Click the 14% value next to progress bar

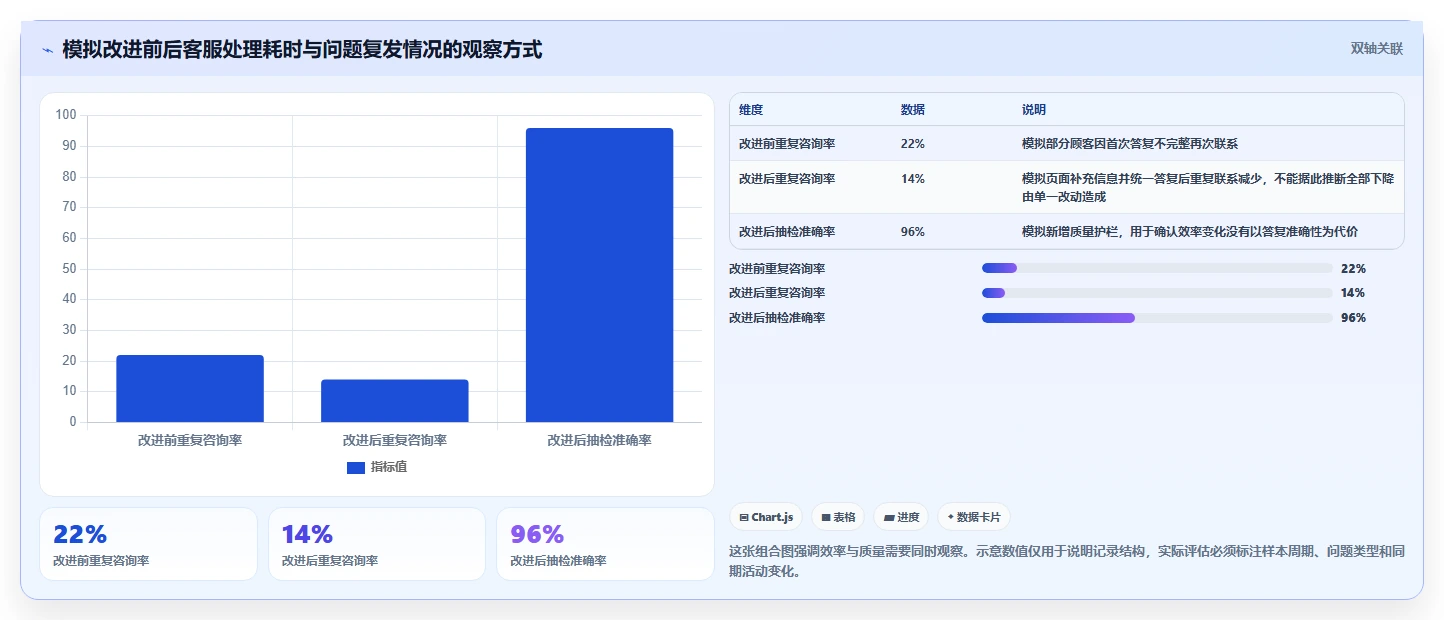1353,293
